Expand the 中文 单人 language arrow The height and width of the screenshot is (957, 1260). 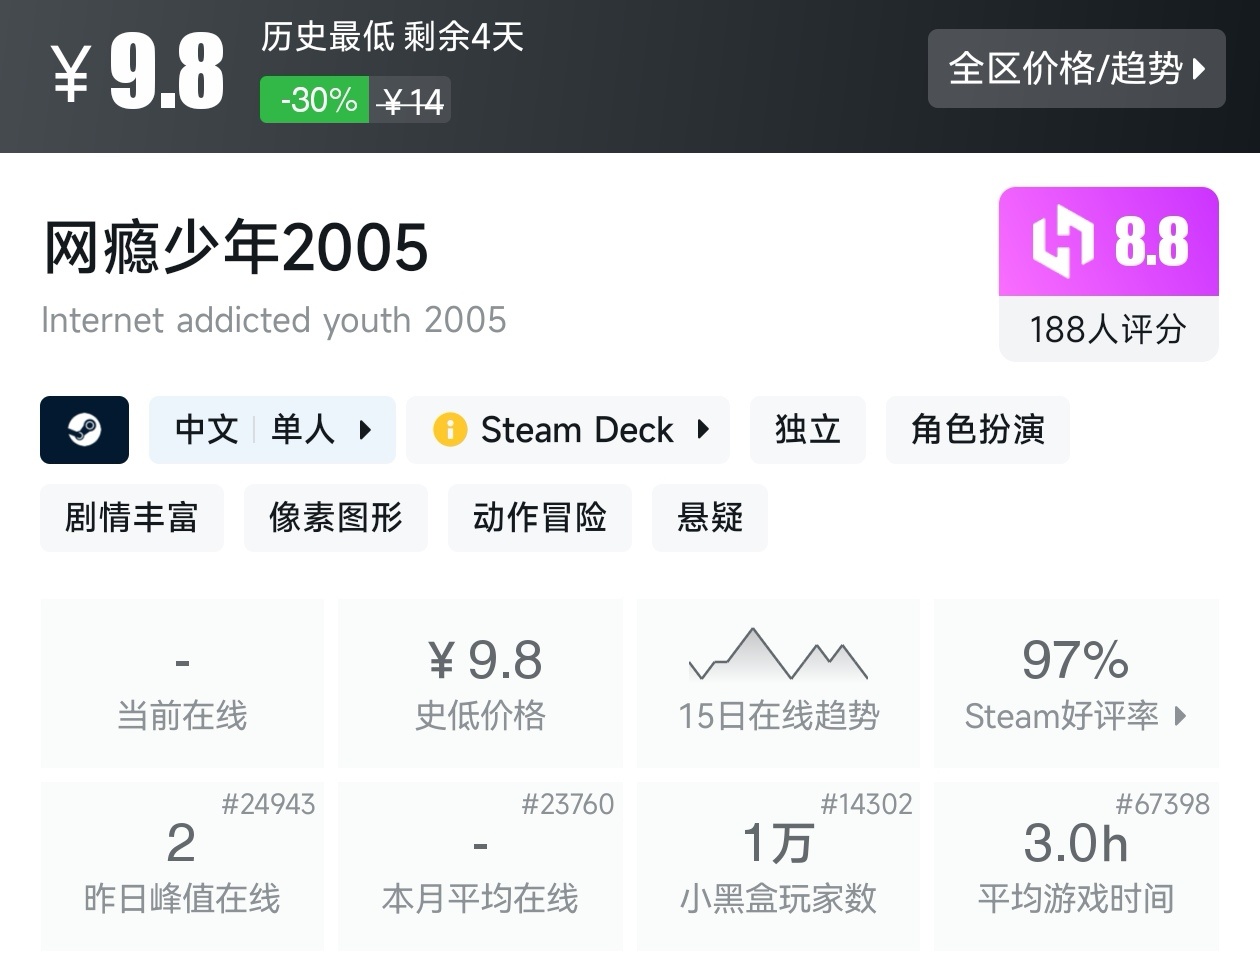point(365,430)
